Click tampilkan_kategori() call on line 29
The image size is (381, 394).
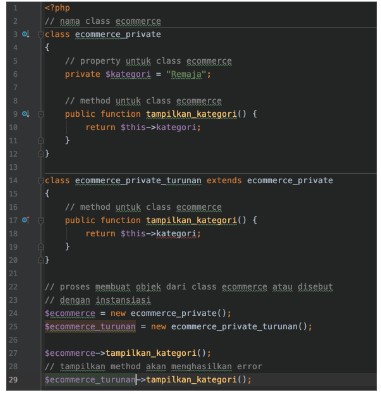click(x=197, y=380)
